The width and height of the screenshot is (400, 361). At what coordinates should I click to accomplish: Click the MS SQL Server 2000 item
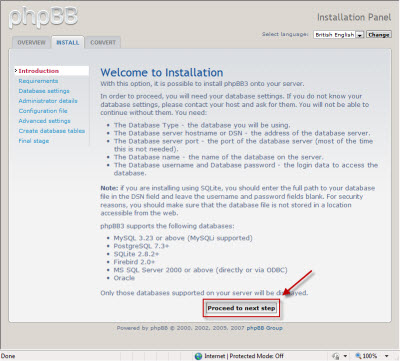tap(200, 270)
